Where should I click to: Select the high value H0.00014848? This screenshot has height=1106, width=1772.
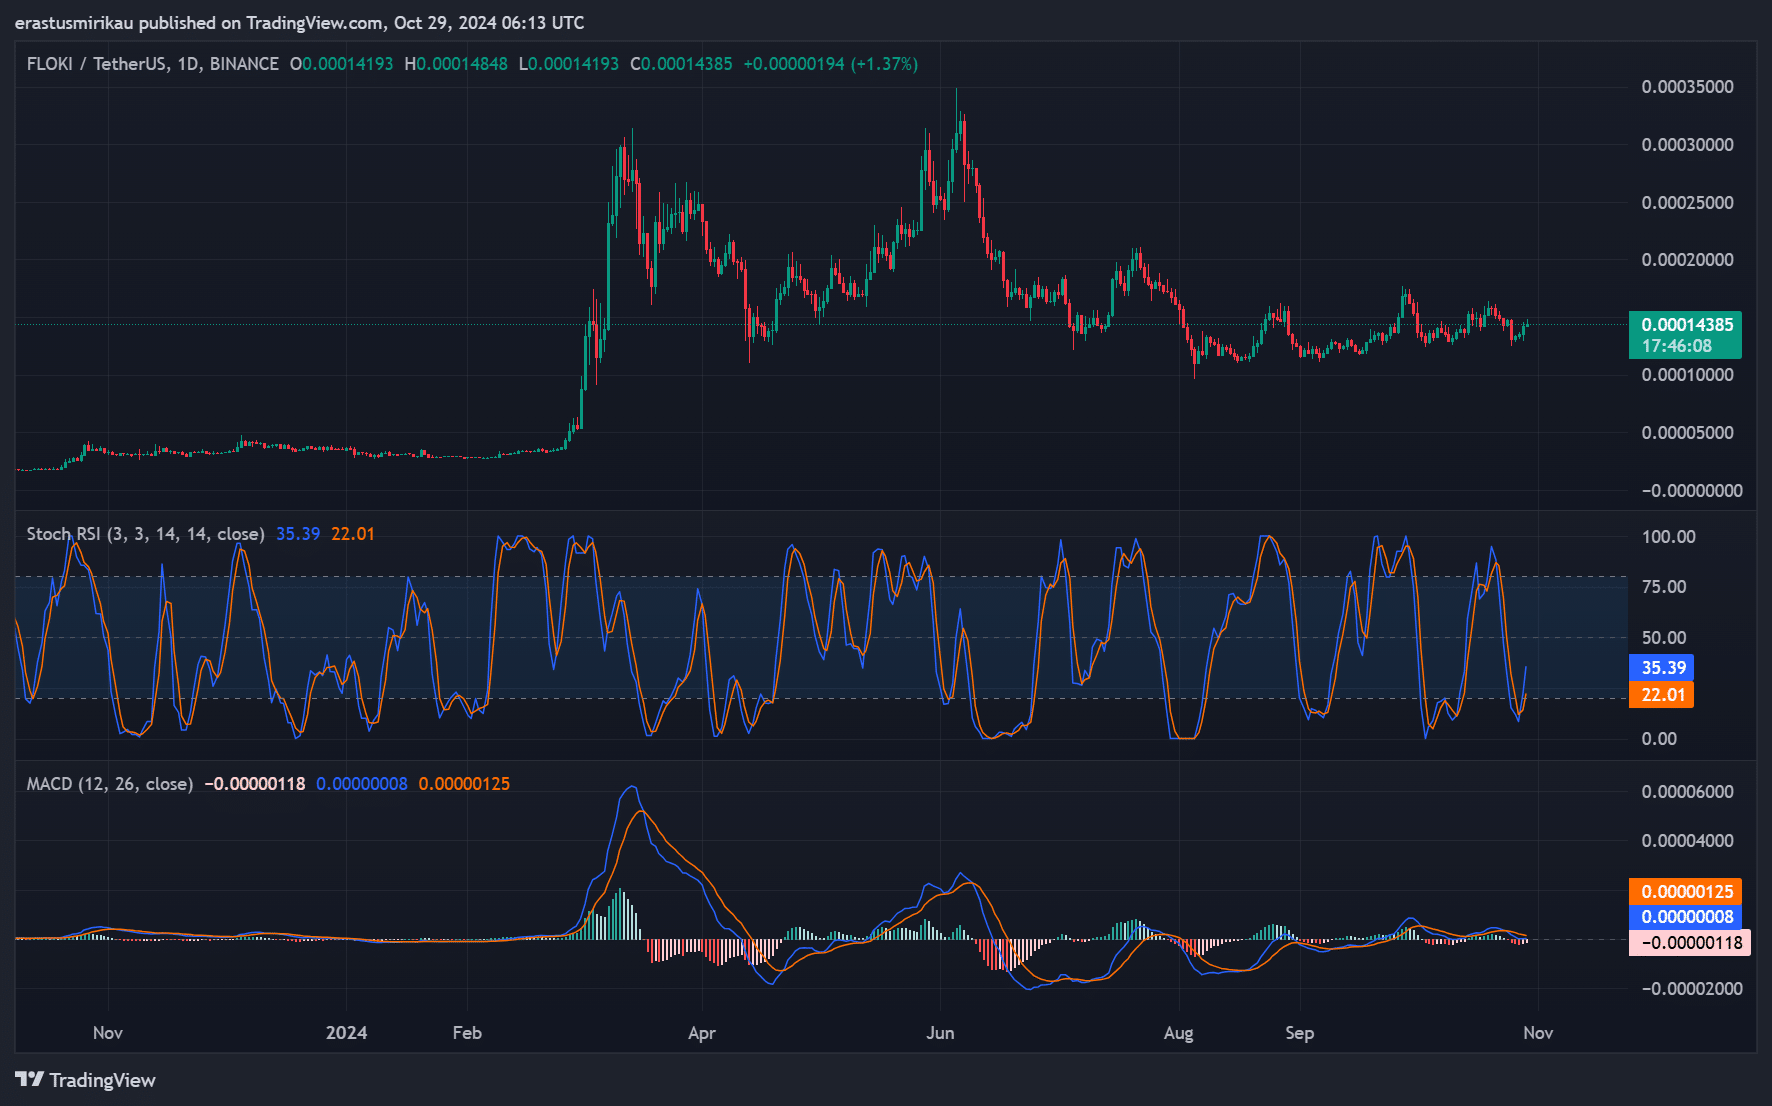pyautogui.click(x=456, y=64)
